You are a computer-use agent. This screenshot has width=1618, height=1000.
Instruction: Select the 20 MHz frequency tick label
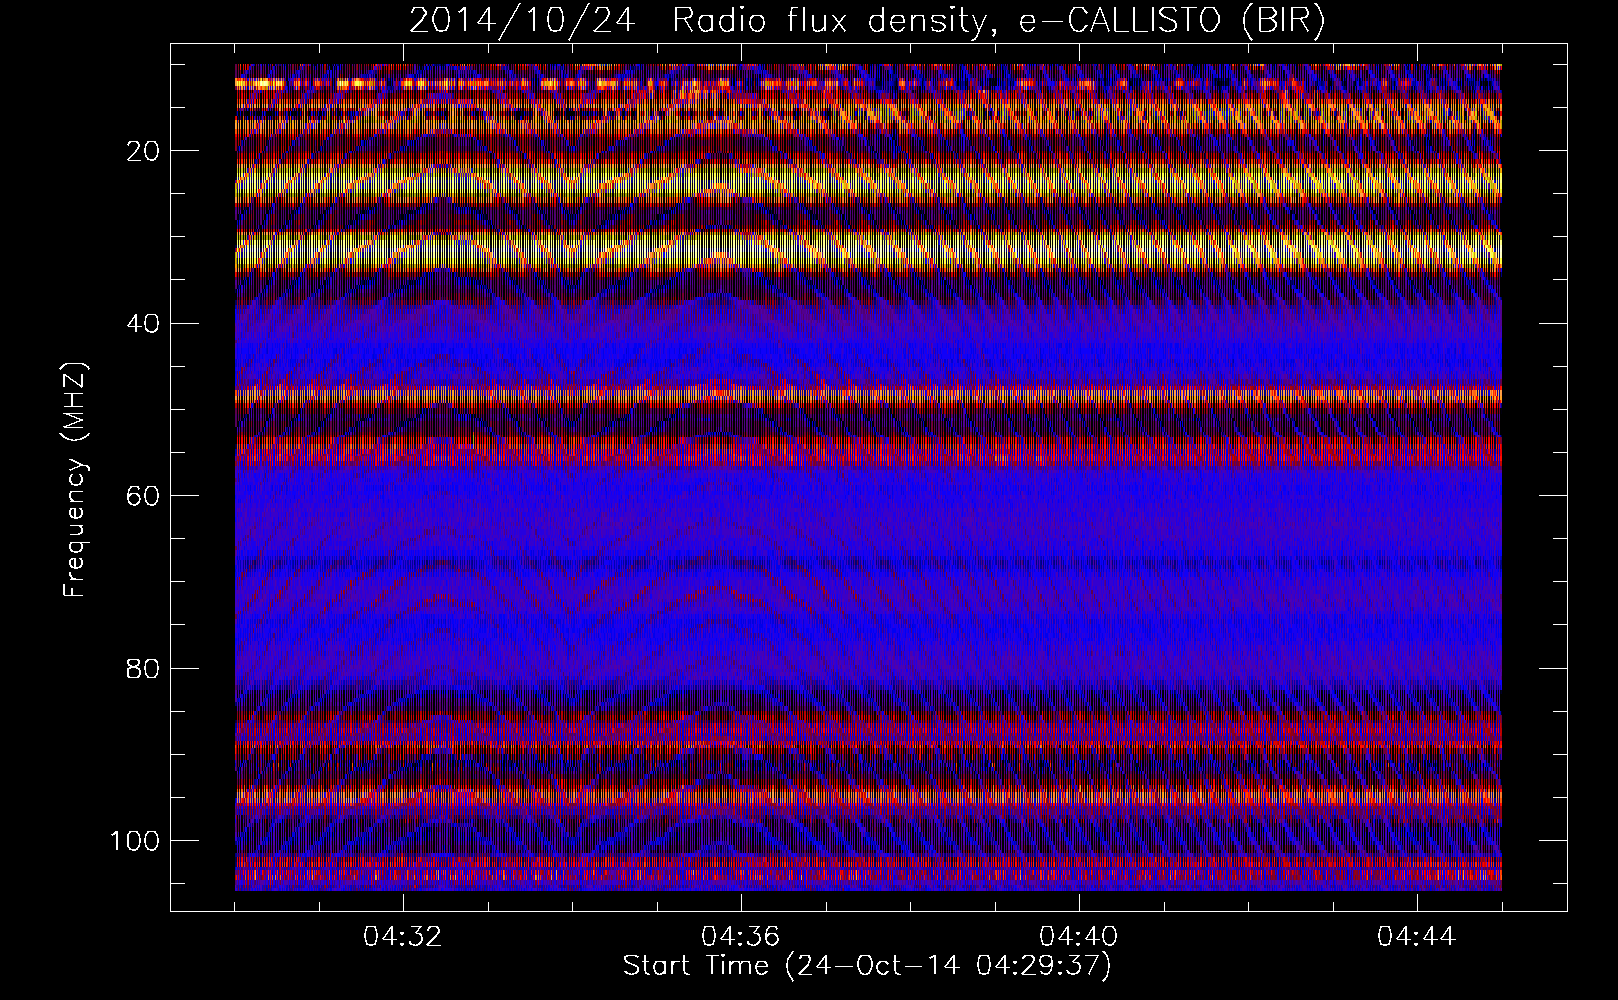point(143,151)
